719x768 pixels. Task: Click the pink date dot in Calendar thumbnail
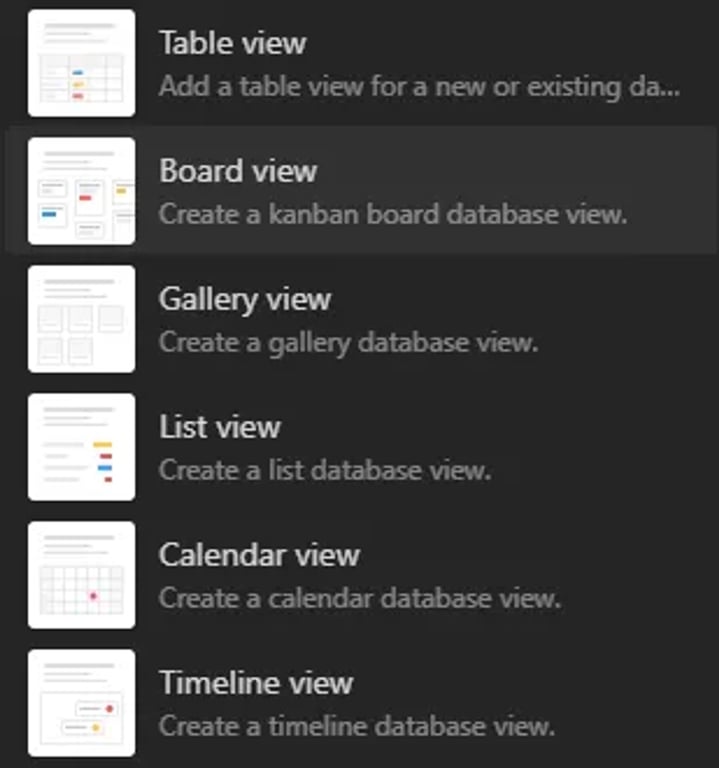click(93, 596)
